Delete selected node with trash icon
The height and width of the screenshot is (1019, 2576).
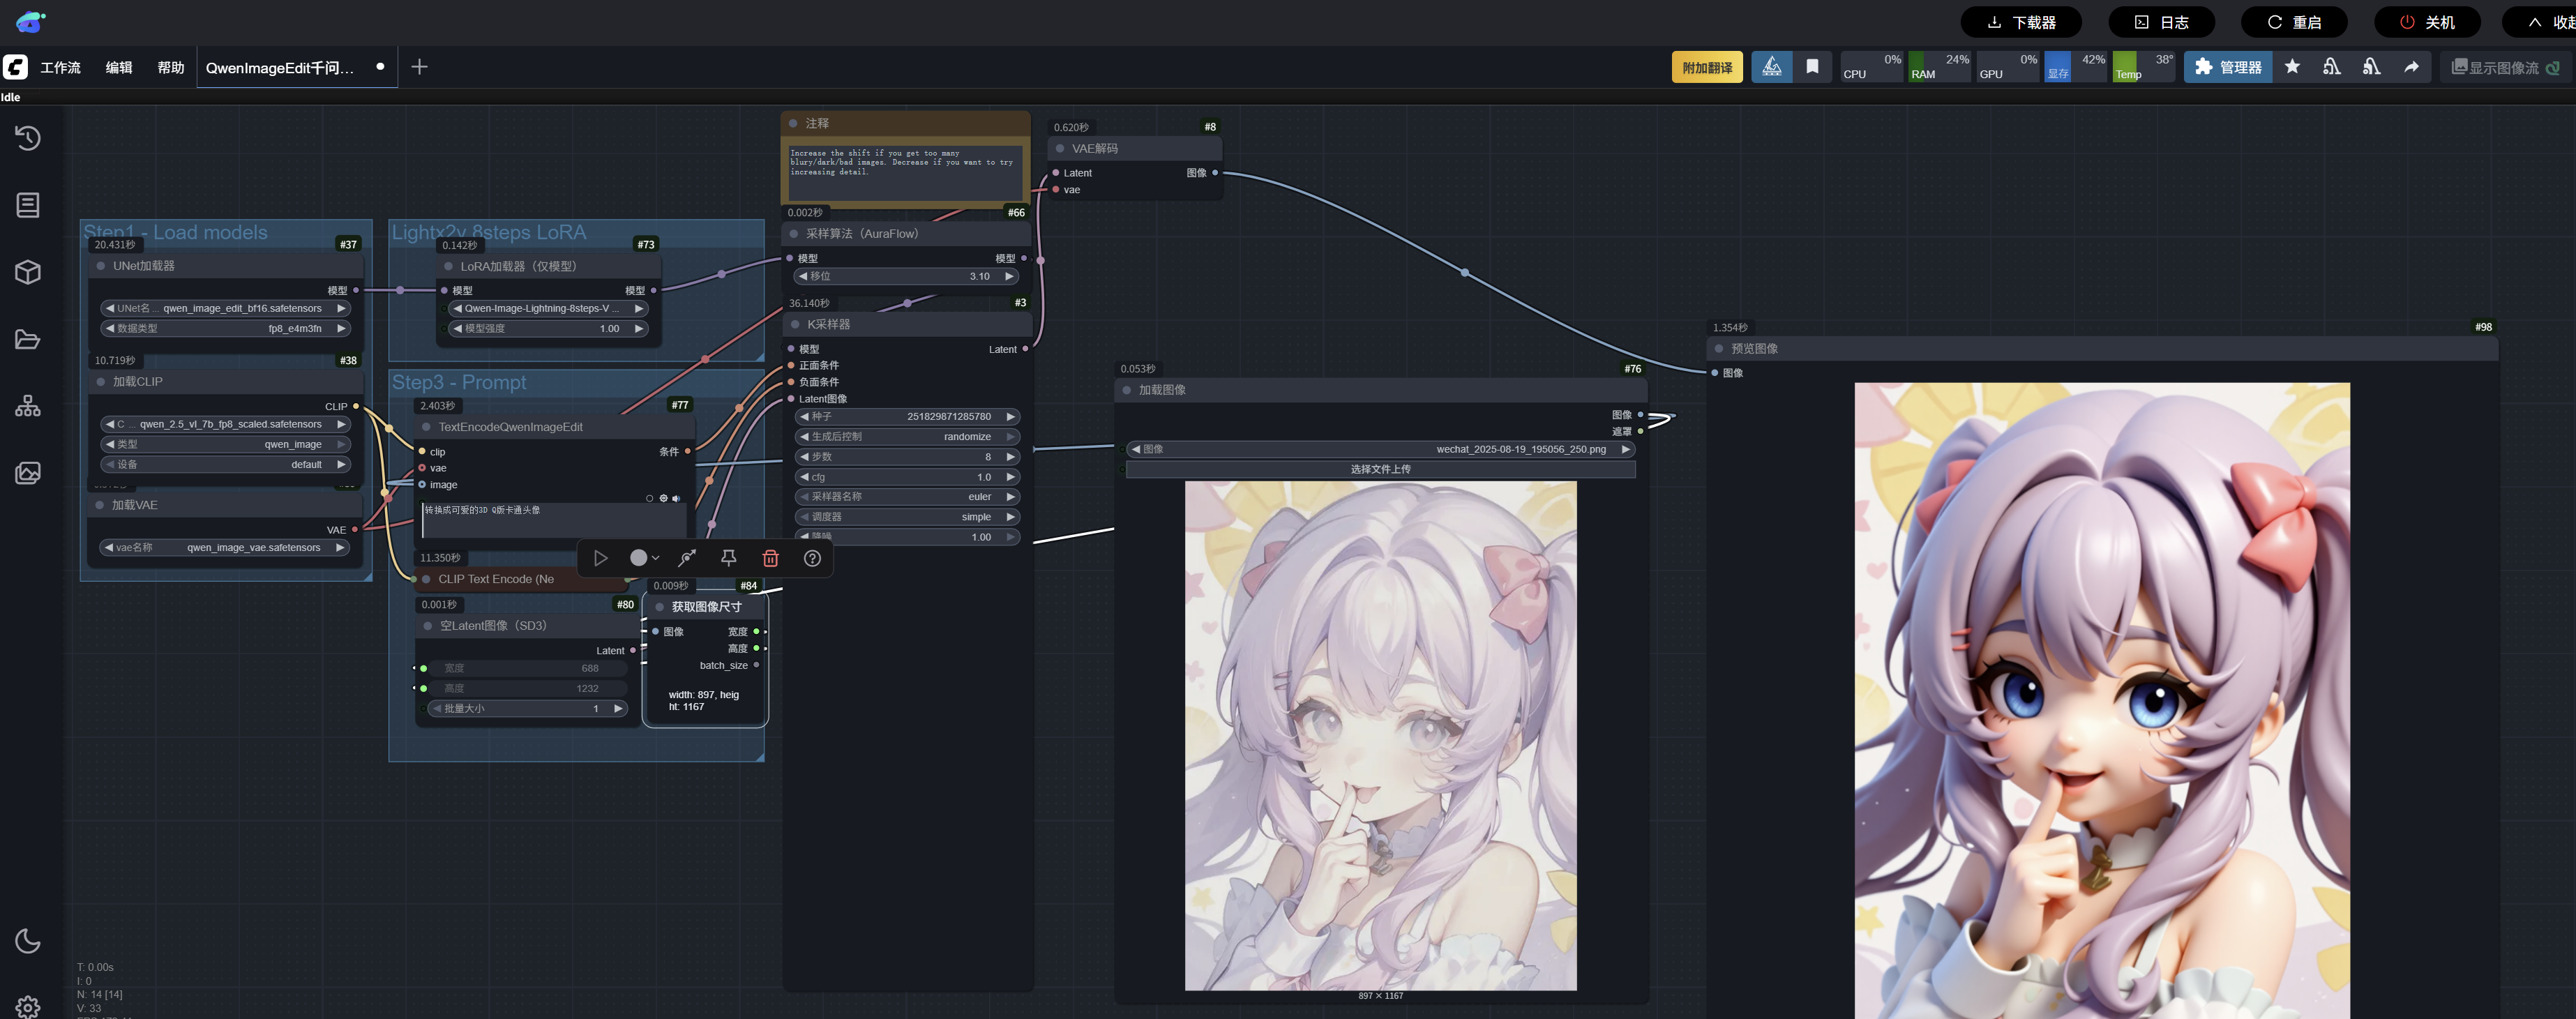pos(770,558)
